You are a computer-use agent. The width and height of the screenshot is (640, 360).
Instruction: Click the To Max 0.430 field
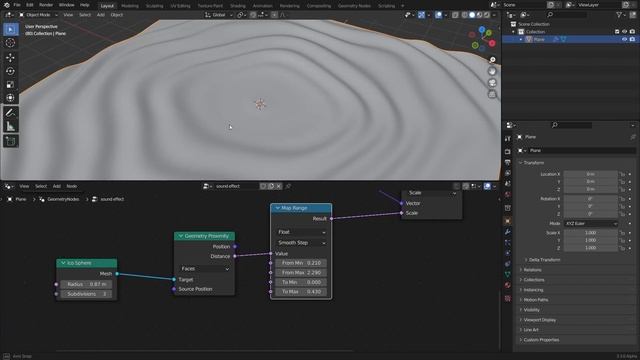(x=301, y=292)
